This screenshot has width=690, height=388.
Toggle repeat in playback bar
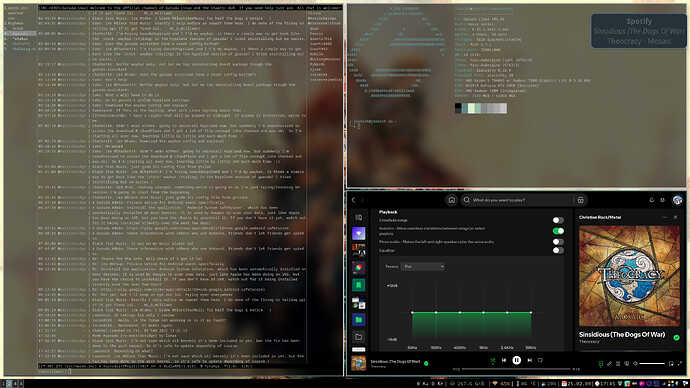(540, 360)
